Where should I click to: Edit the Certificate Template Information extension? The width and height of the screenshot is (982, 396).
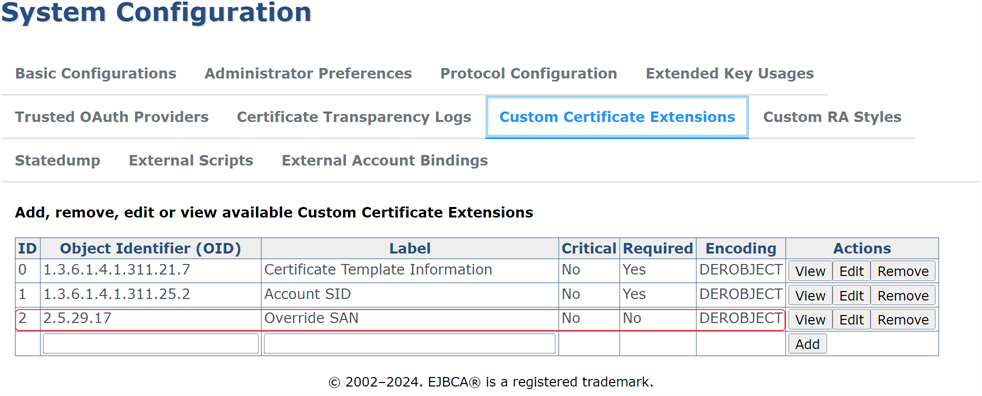[x=851, y=271]
